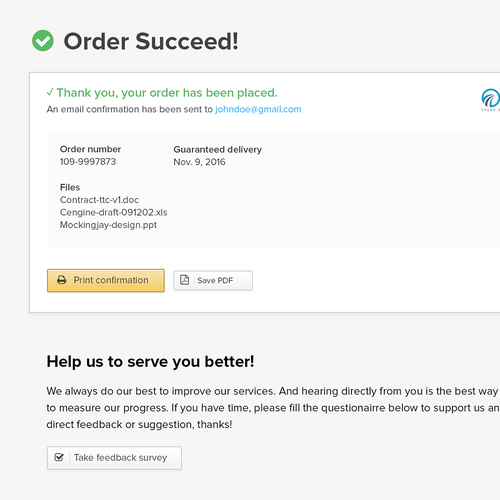Click the checkbox icon on feedback survey button
Screen dimensions: 500x500
coord(59,457)
